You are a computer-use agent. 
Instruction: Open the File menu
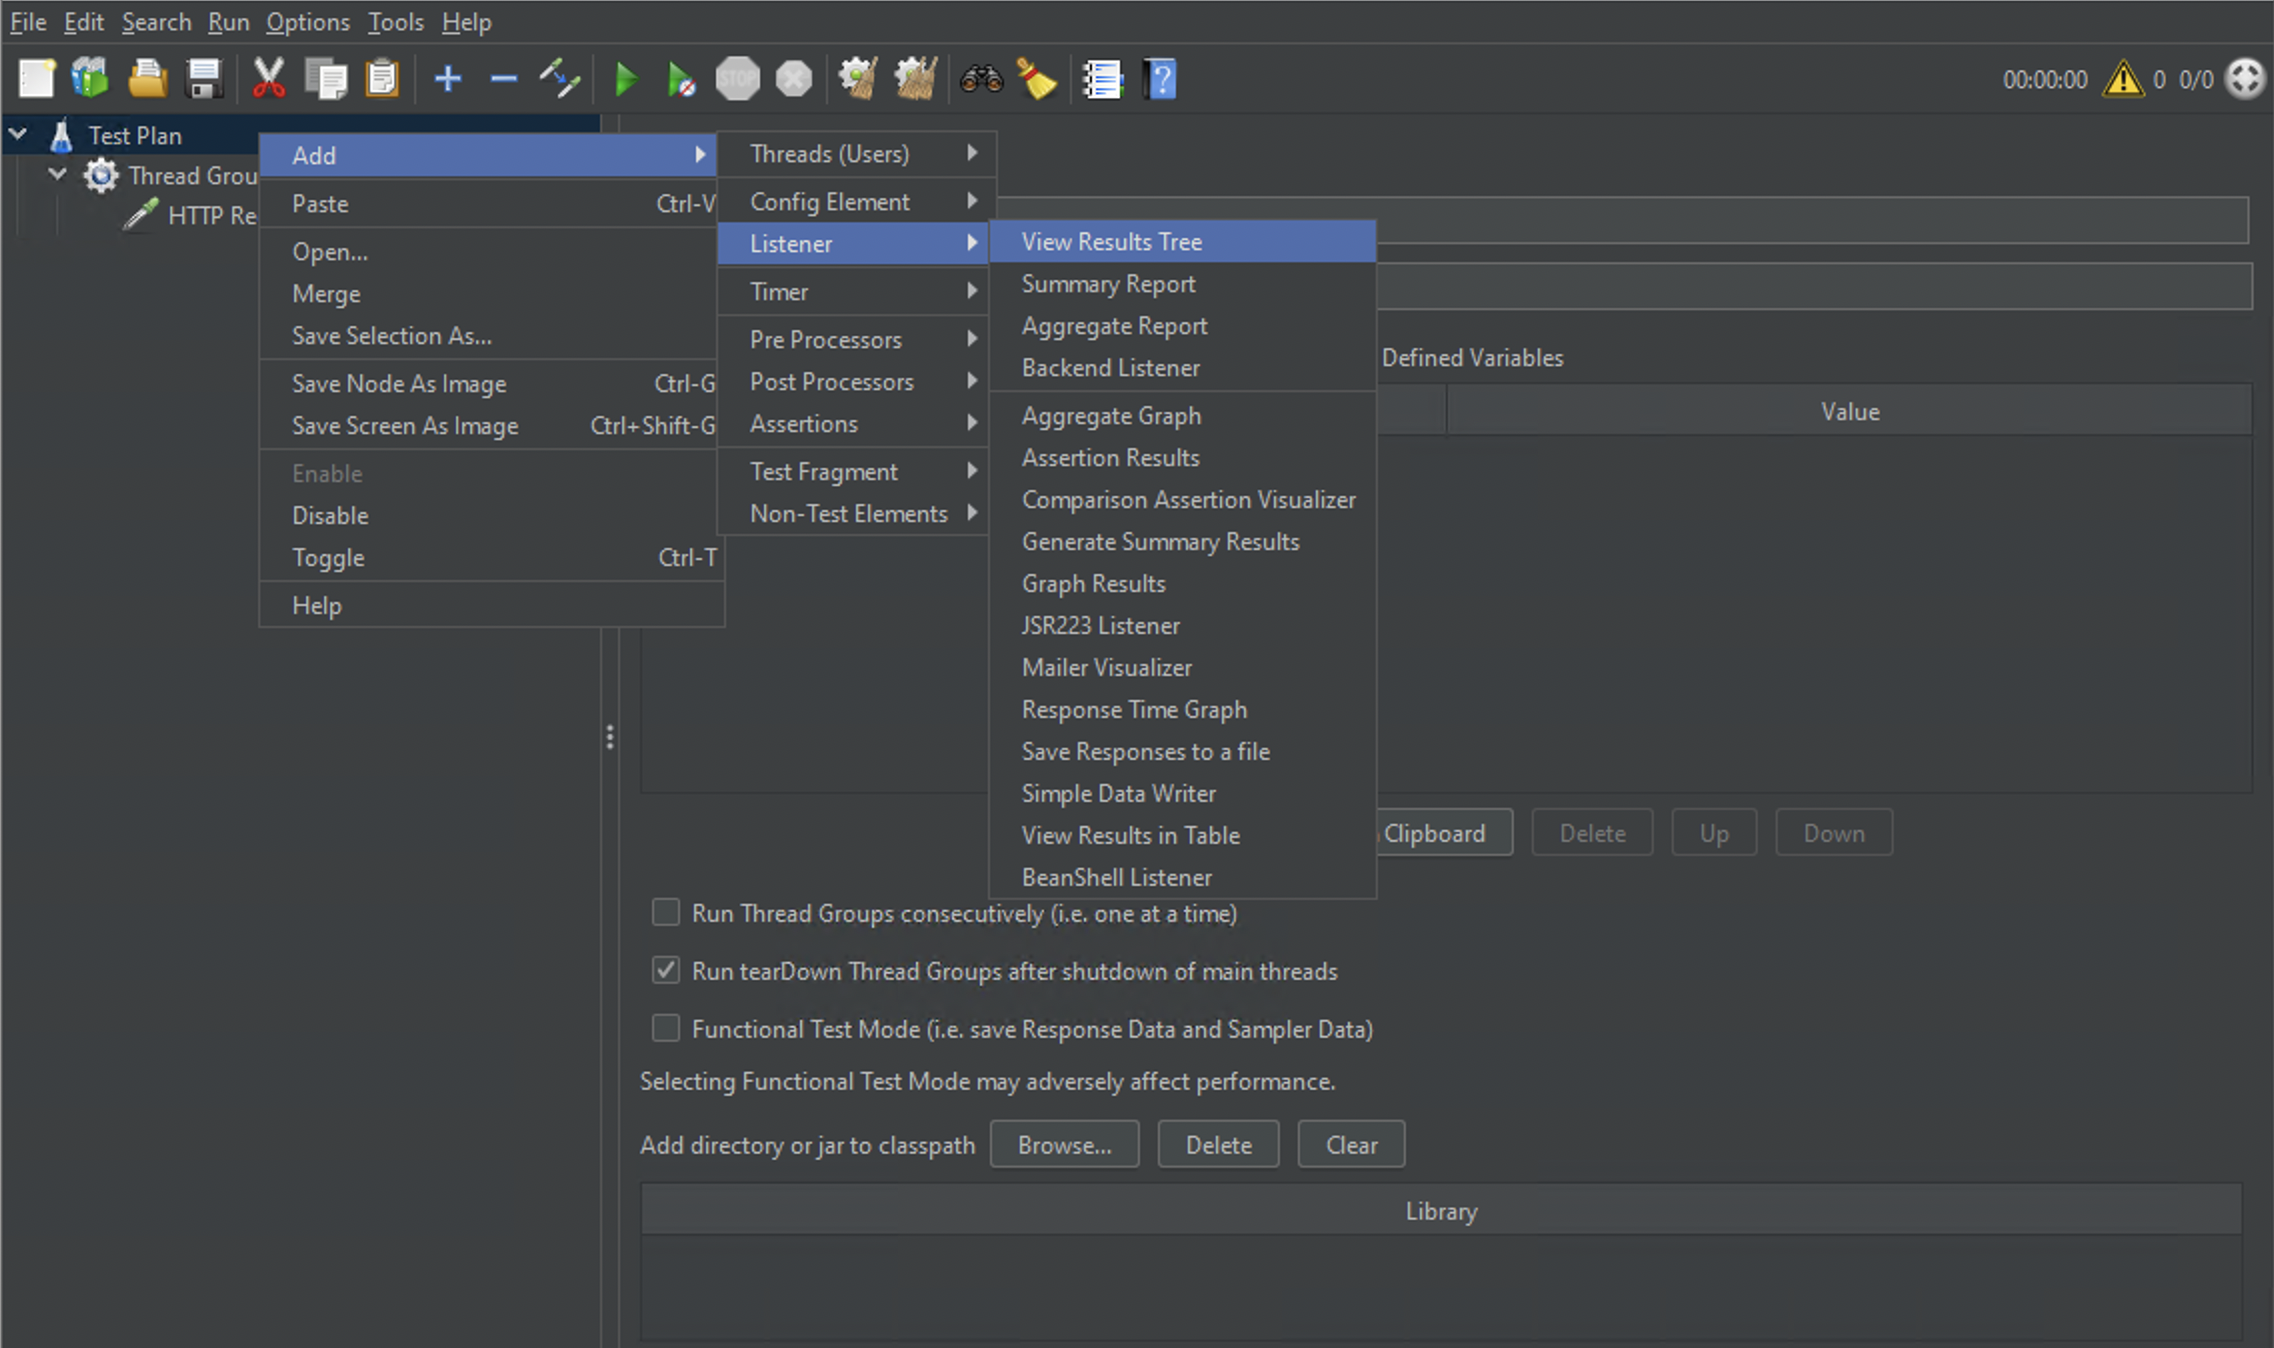click(28, 22)
